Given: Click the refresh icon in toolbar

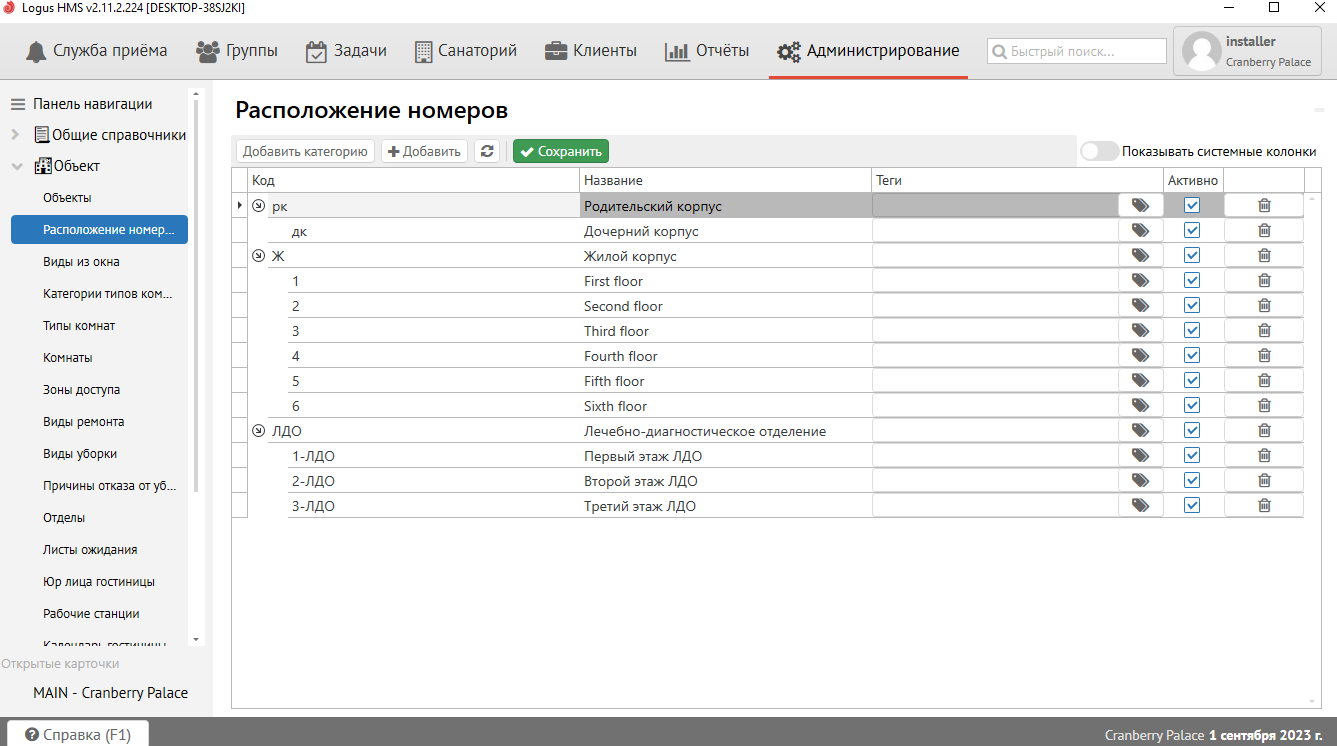Looking at the screenshot, I should pyautogui.click(x=487, y=151).
